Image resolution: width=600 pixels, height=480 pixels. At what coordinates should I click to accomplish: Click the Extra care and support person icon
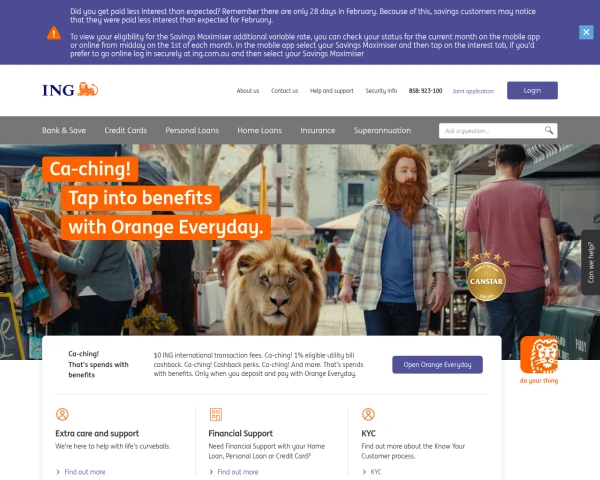(62, 414)
